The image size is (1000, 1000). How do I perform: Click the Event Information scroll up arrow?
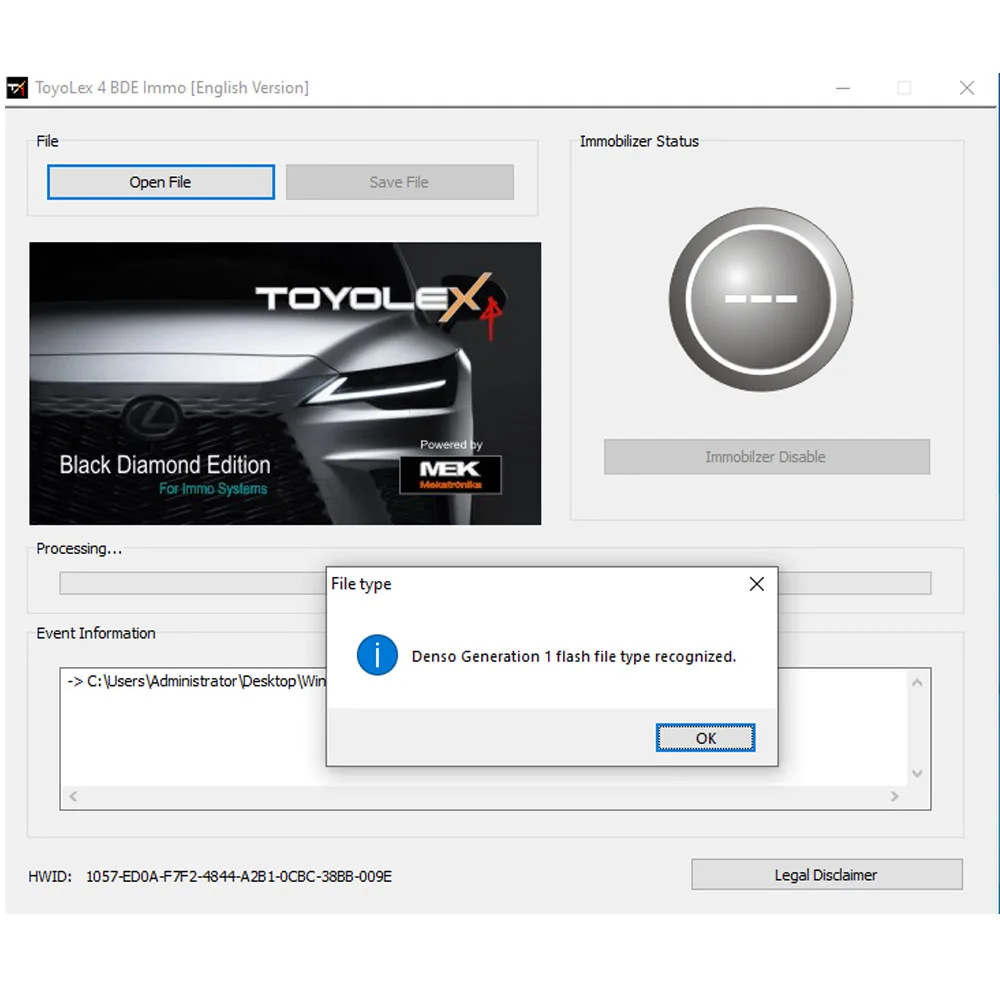(917, 683)
